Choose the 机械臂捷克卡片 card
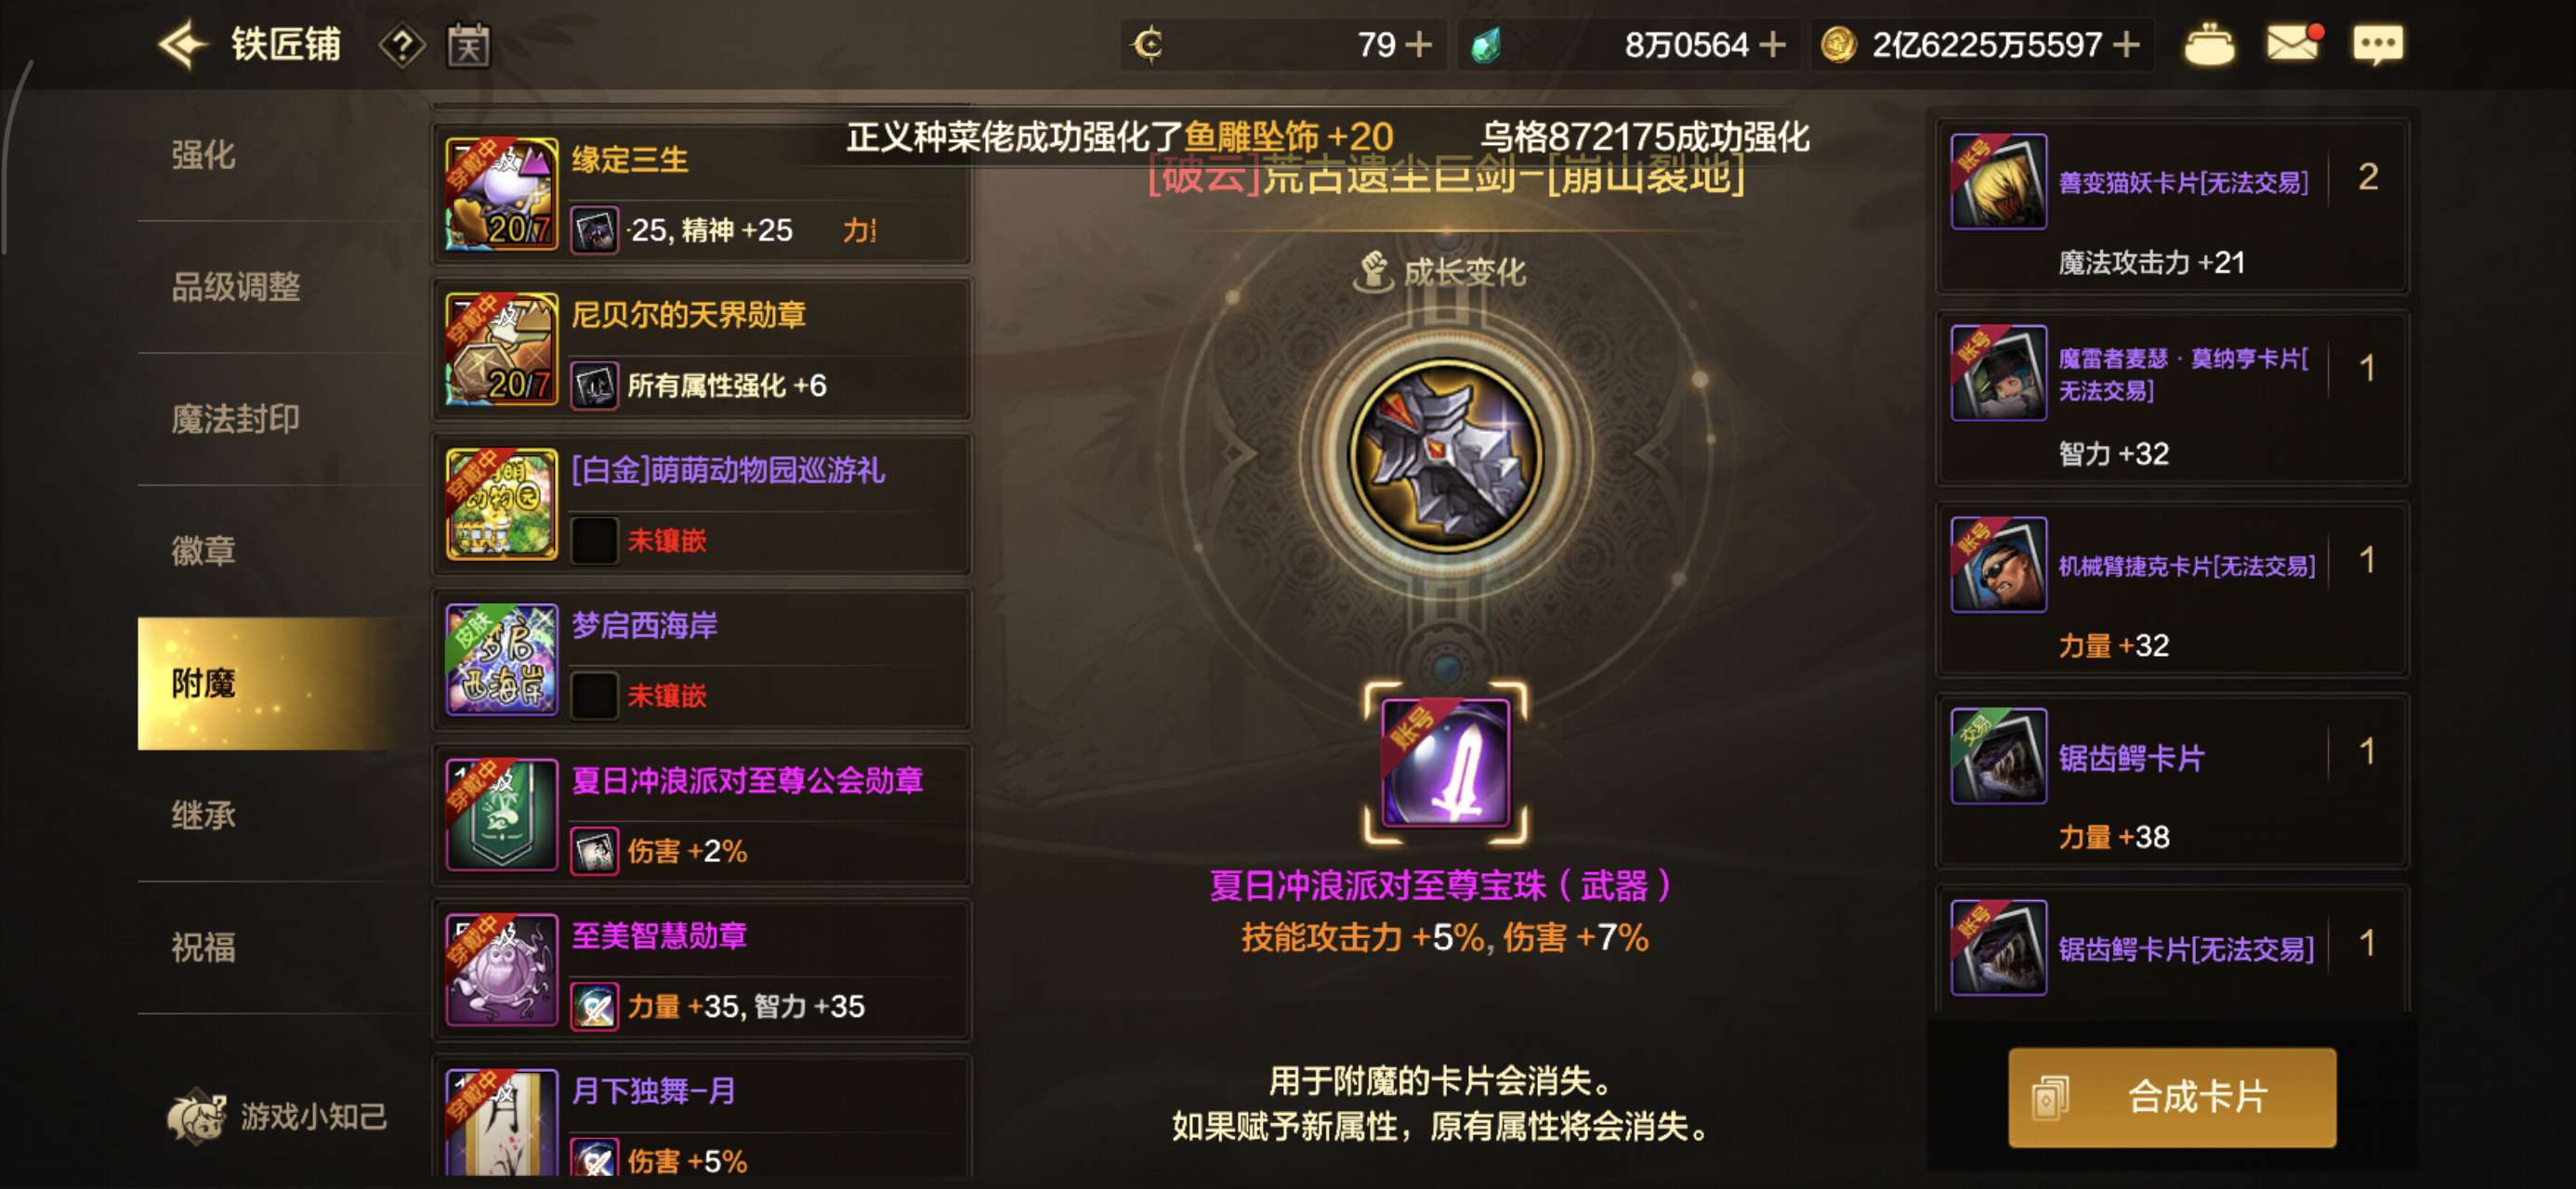Screen dimensions: 2576x1189 click(2172, 590)
